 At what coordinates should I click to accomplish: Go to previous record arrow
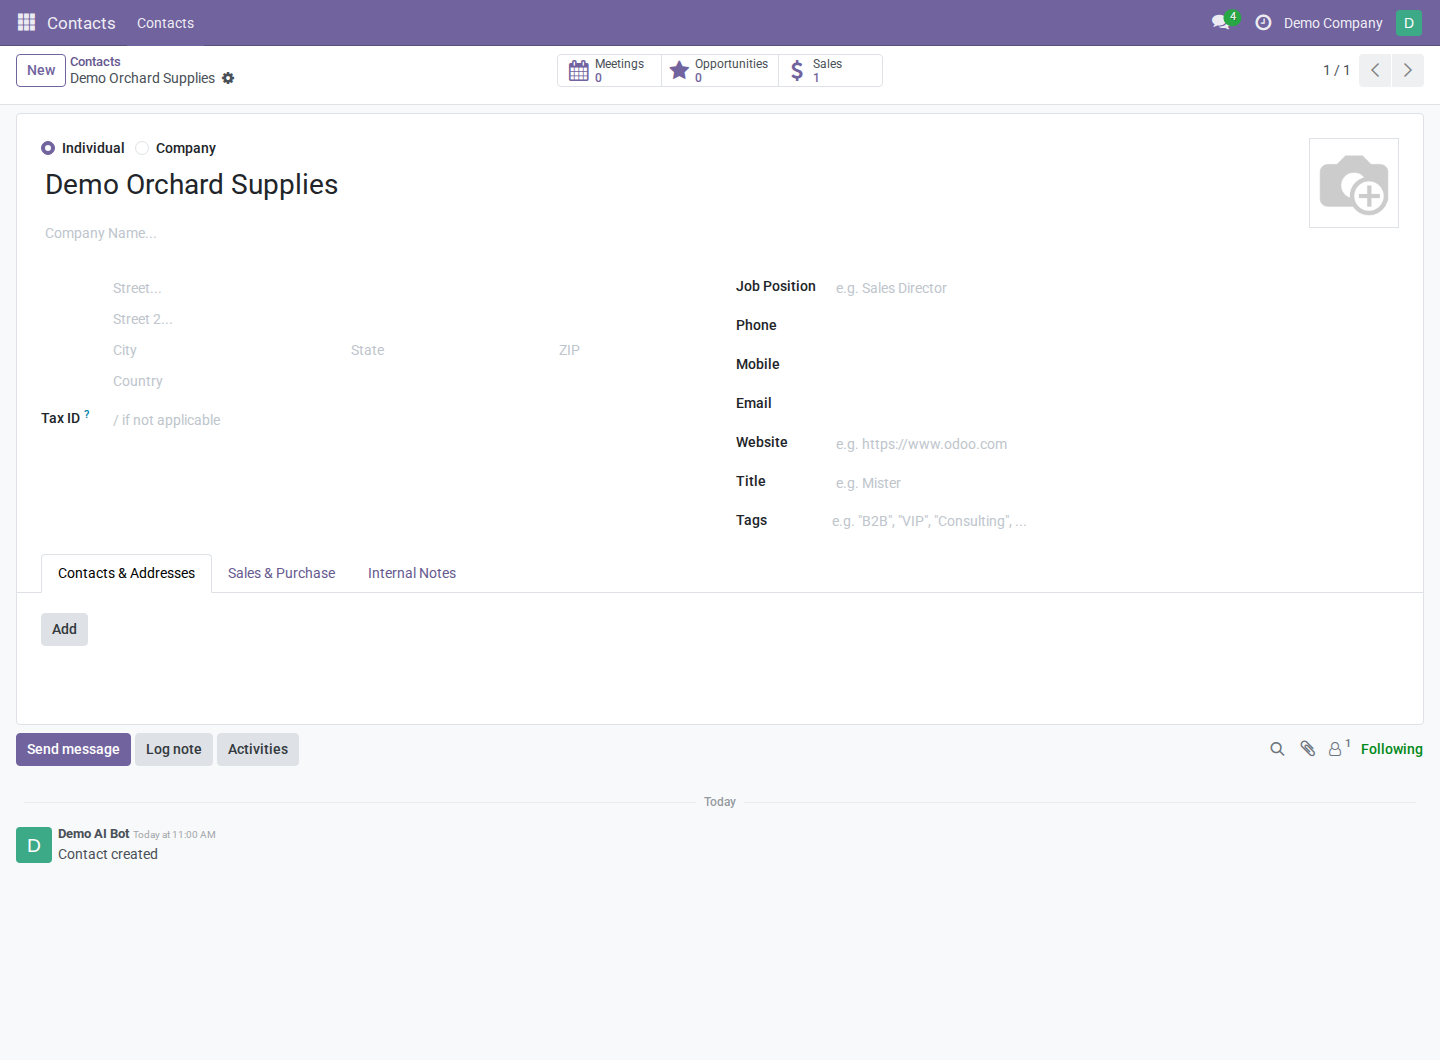tap(1375, 70)
